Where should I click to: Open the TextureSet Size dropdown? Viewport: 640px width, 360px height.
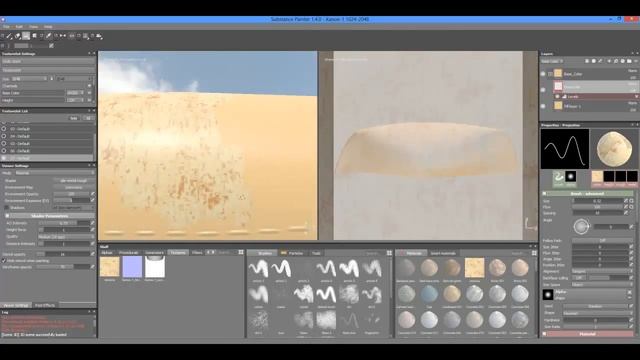pos(29,78)
